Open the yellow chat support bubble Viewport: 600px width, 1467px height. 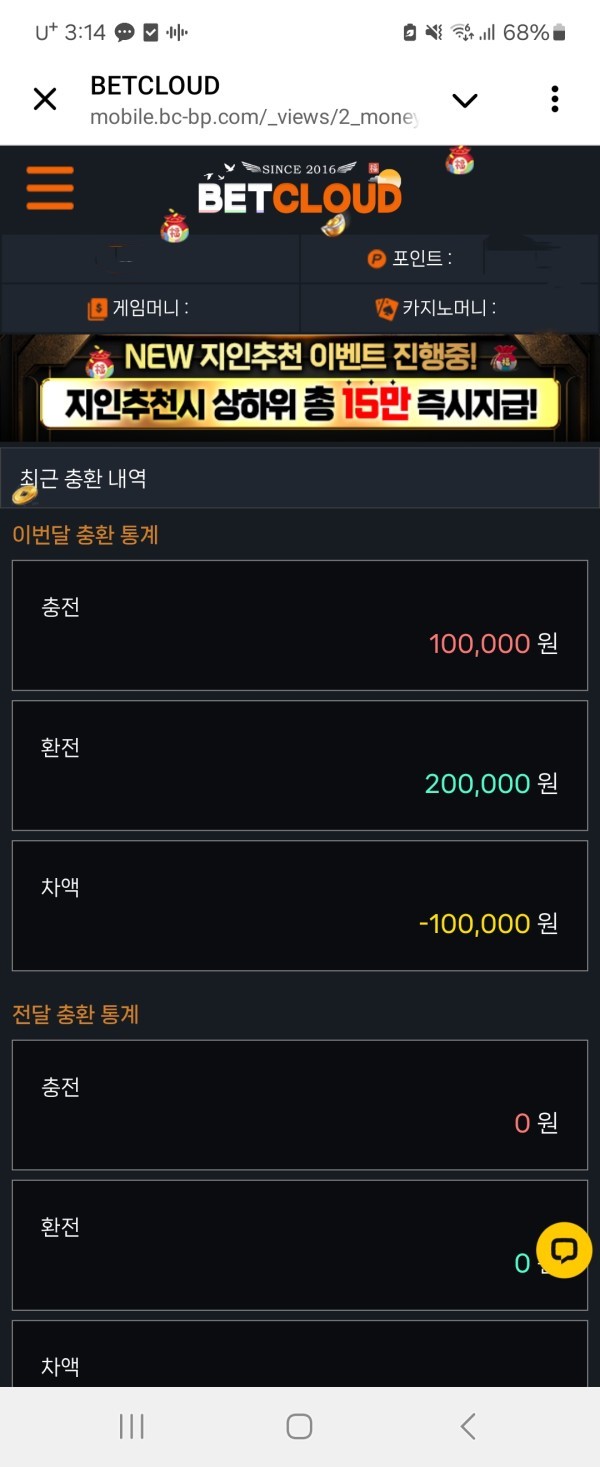coord(563,1249)
